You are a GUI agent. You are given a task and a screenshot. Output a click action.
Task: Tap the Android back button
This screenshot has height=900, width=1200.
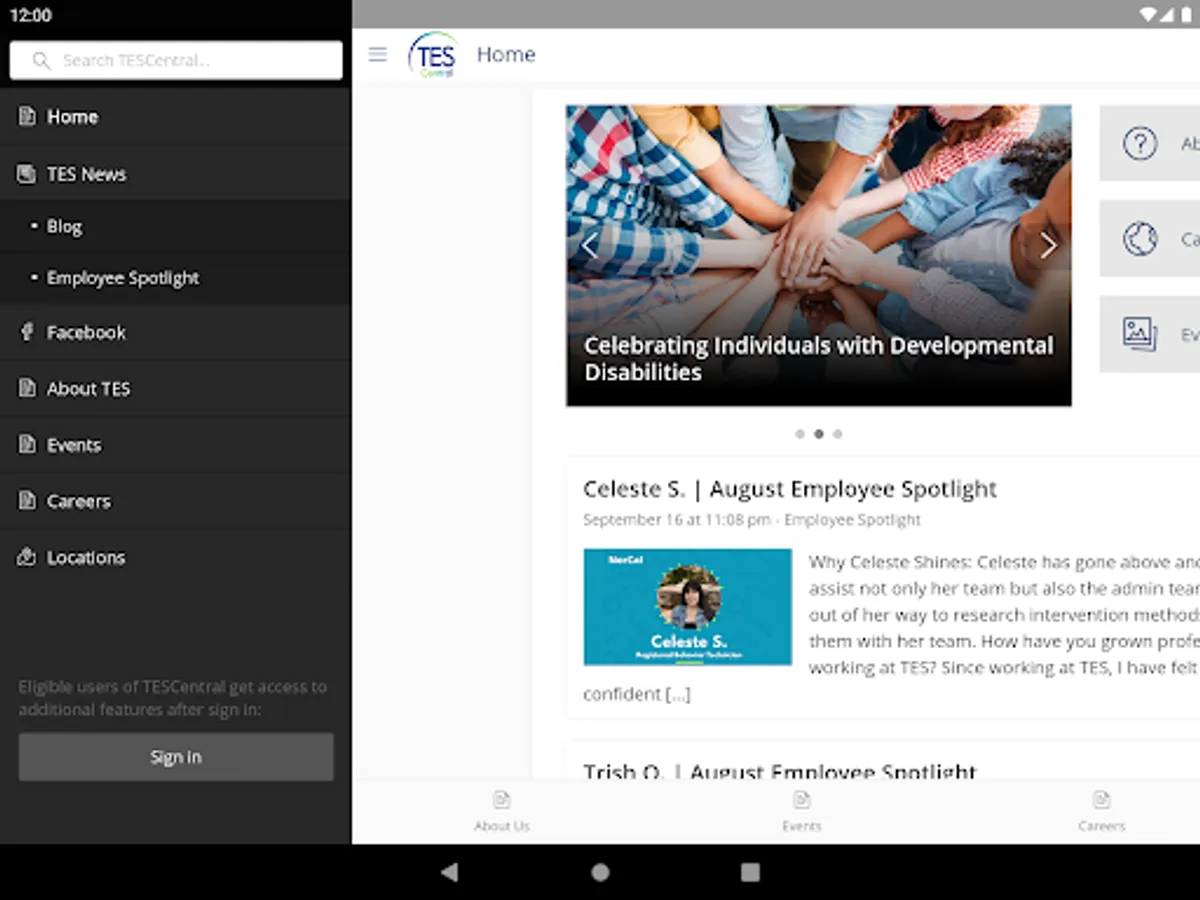point(450,872)
